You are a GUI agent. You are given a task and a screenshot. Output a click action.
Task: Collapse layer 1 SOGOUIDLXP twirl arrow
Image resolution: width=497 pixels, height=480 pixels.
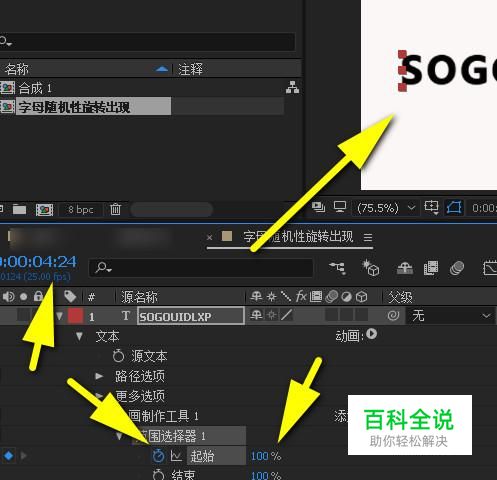coord(60,316)
